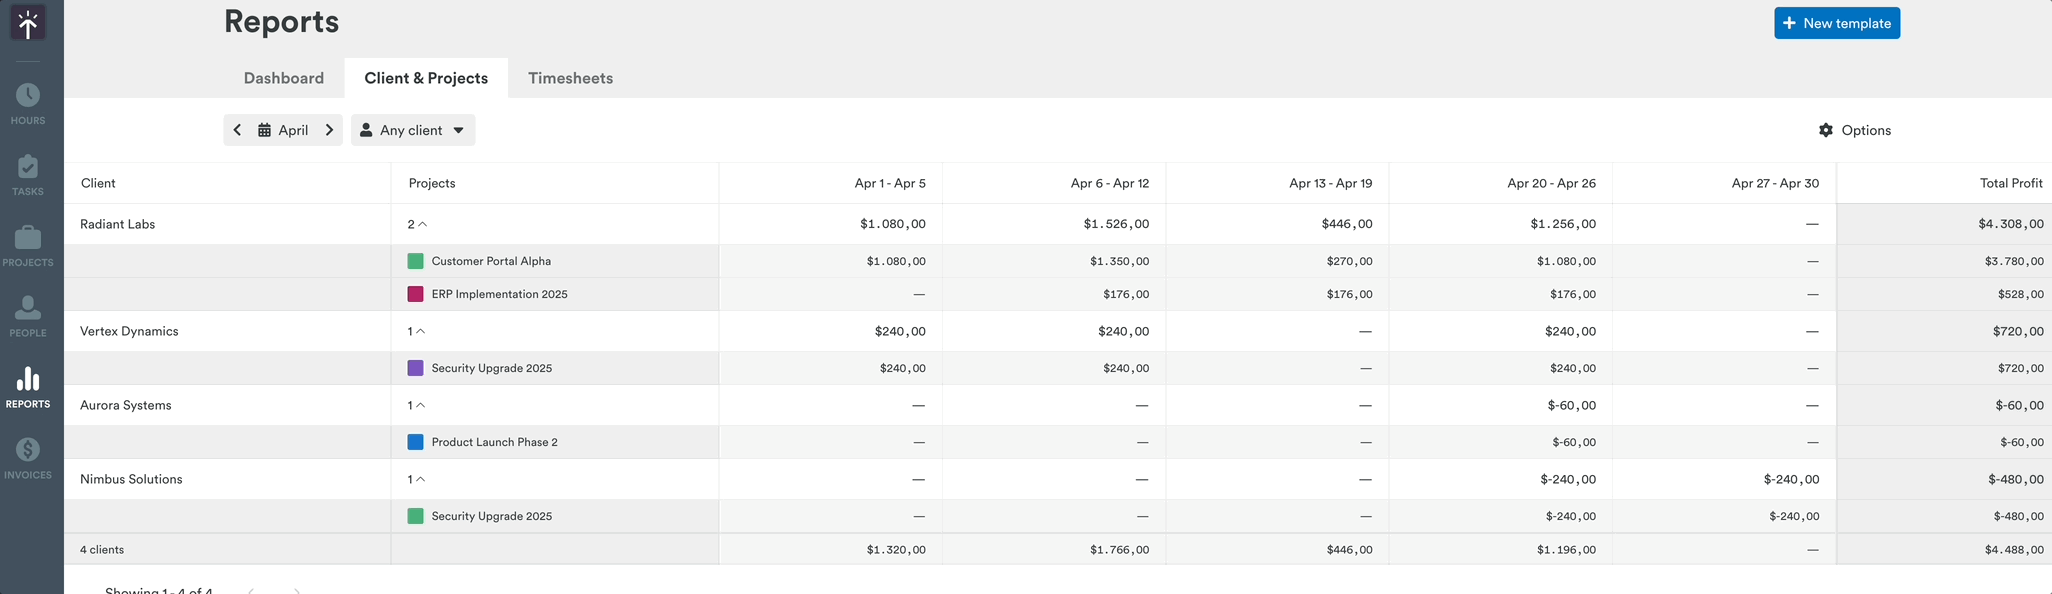Click Radiant Labs Apr 6 - Apr 12 value $1.526,00
This screenshot has width=2052, height=594.
coord(1116,224)
